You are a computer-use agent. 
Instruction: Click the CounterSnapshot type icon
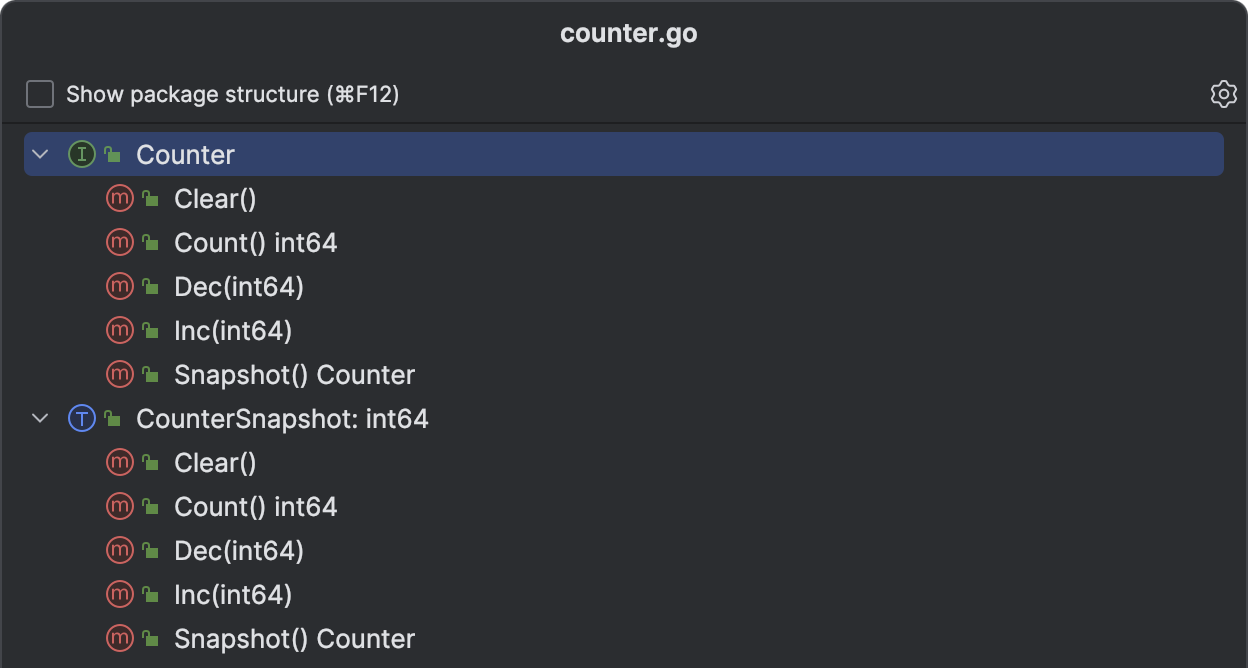(x=81, y=419)
